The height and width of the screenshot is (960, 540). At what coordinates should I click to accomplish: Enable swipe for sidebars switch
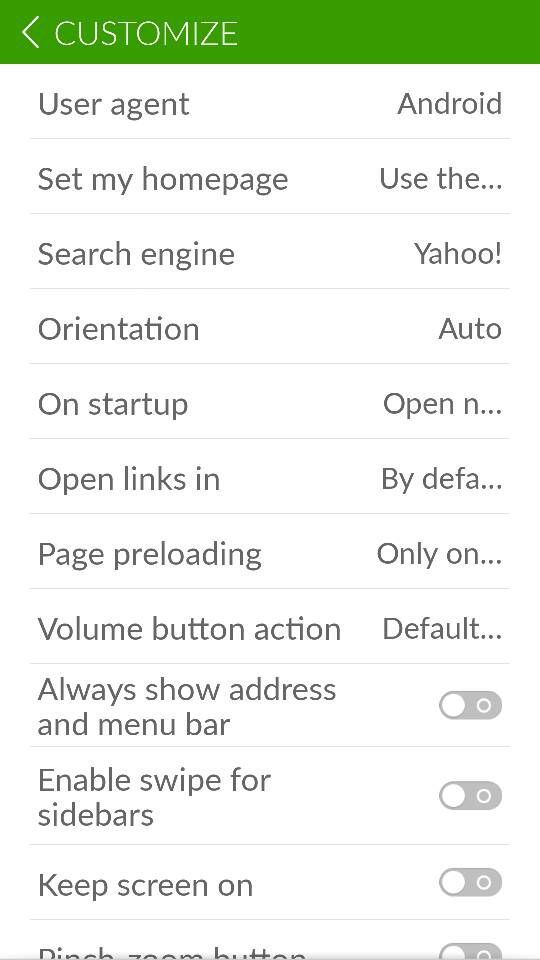pyautogui.click(x=470, y=796)
